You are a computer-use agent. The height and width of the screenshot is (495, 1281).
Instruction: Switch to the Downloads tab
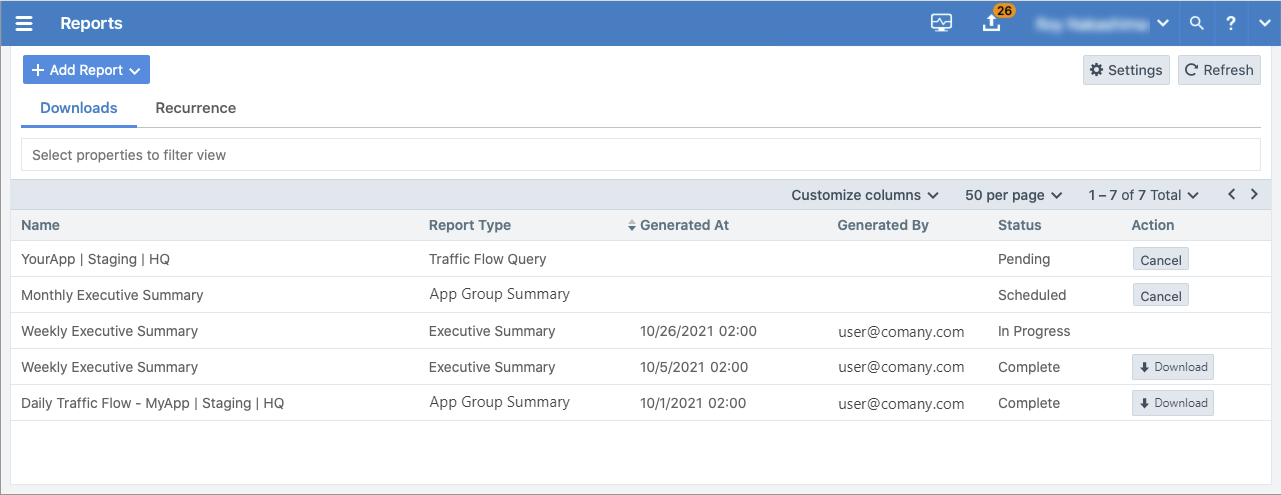coord(79,108)
